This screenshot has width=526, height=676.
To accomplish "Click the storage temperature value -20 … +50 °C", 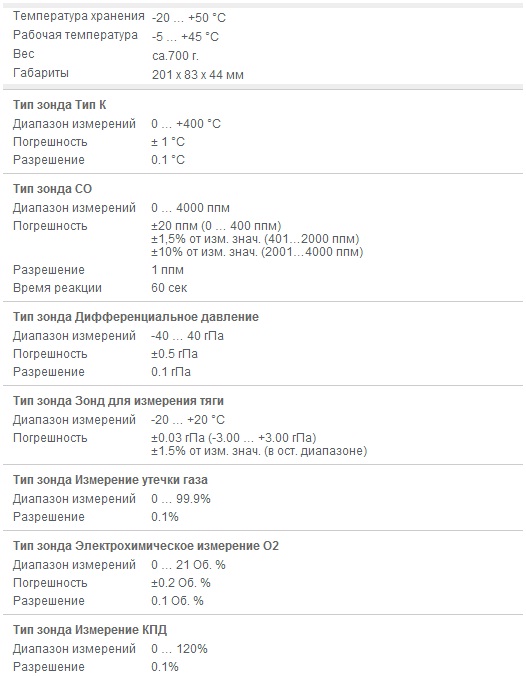I will (188, 18).
